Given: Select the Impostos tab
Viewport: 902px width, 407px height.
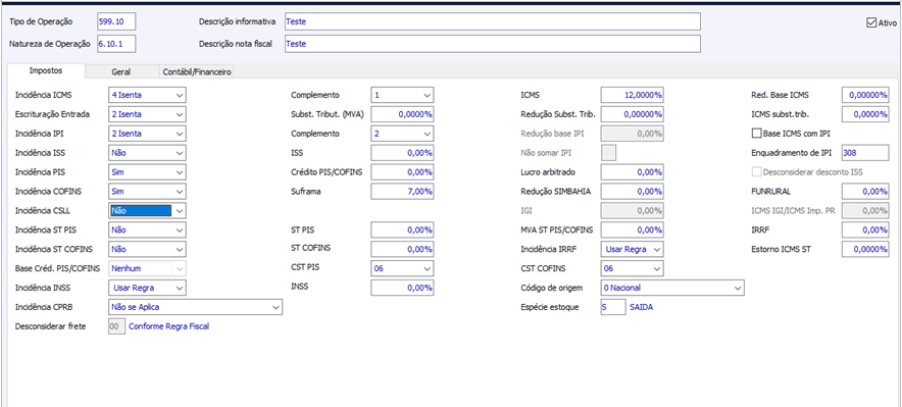Looking at the screenshot, I should point(45,71).
